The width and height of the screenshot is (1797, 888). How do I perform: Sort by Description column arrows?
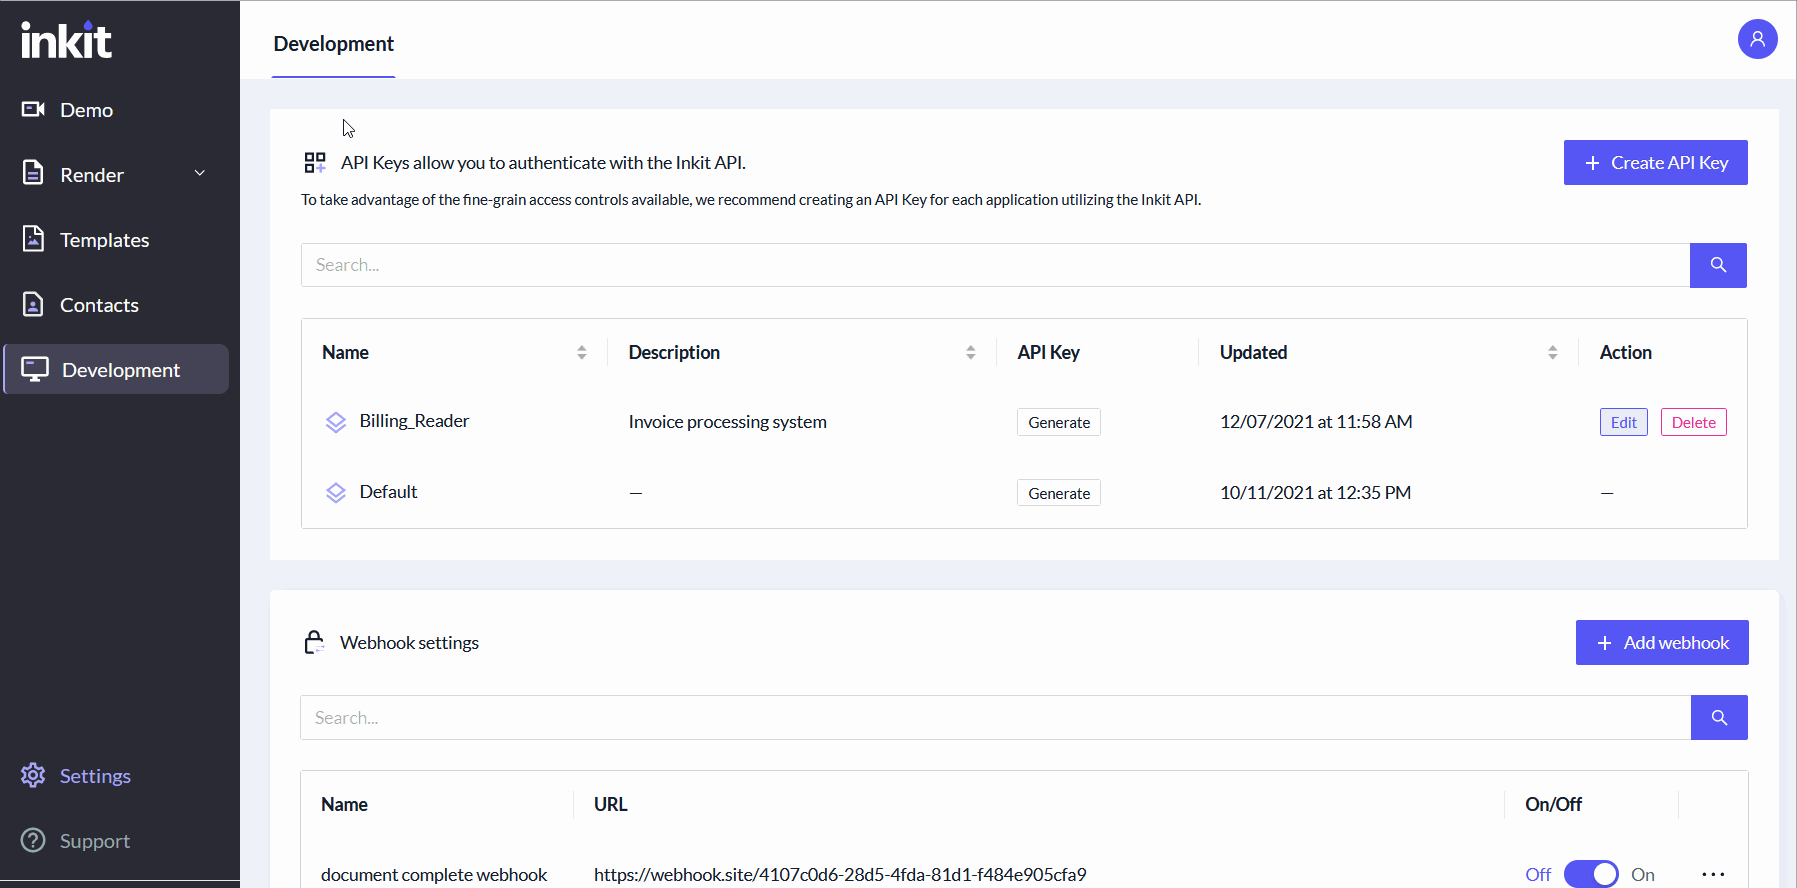click(970, 352)
